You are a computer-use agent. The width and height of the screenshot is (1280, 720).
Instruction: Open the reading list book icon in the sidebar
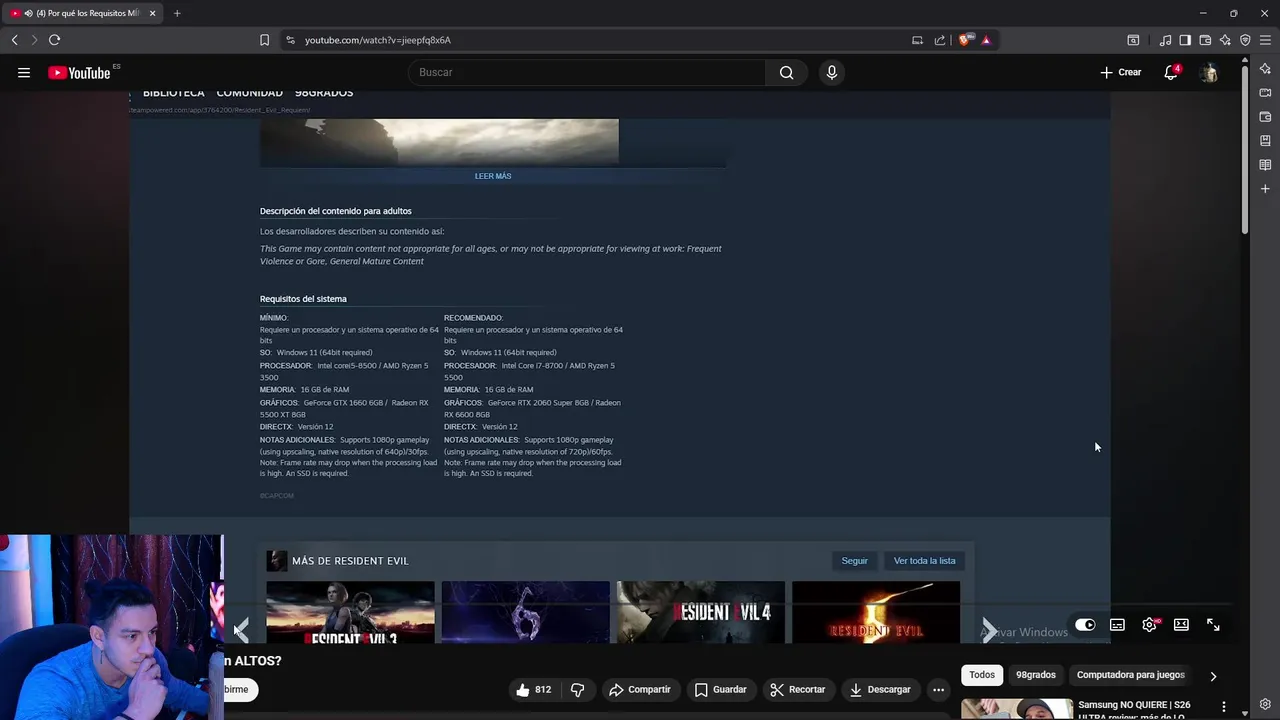1265,165
